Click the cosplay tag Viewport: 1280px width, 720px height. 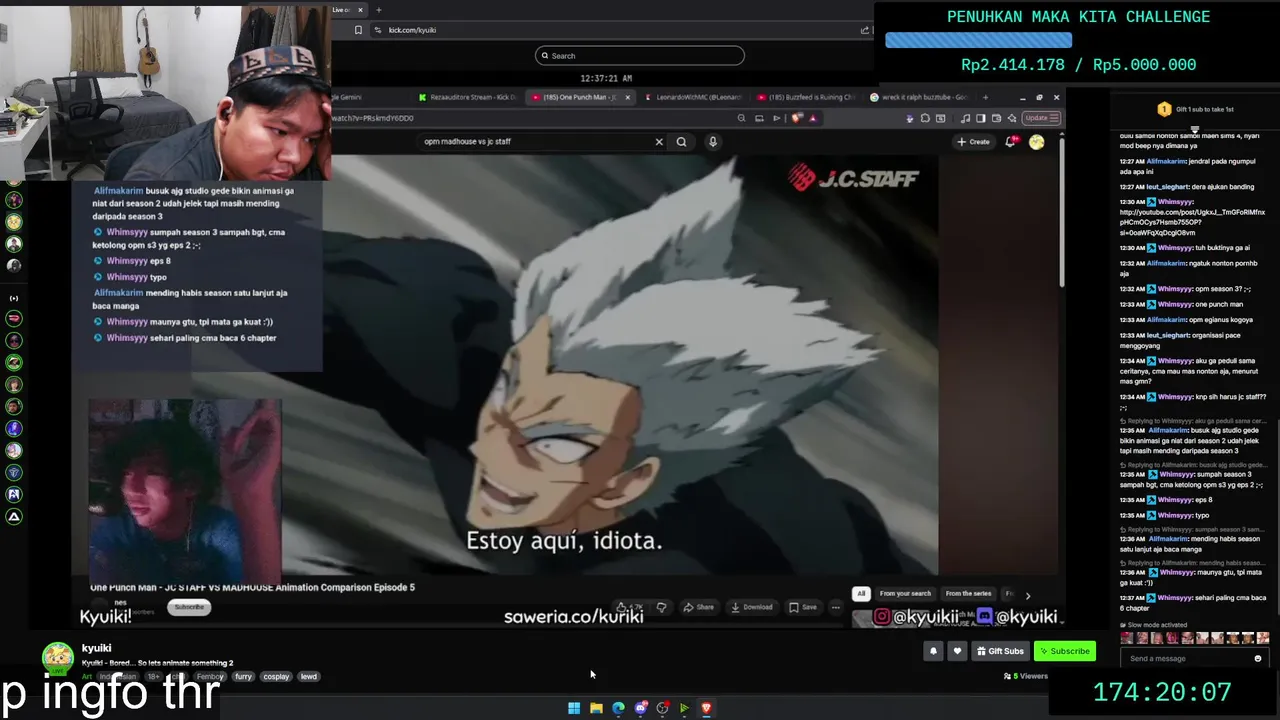pyautogui.click(x=276, y=677)
